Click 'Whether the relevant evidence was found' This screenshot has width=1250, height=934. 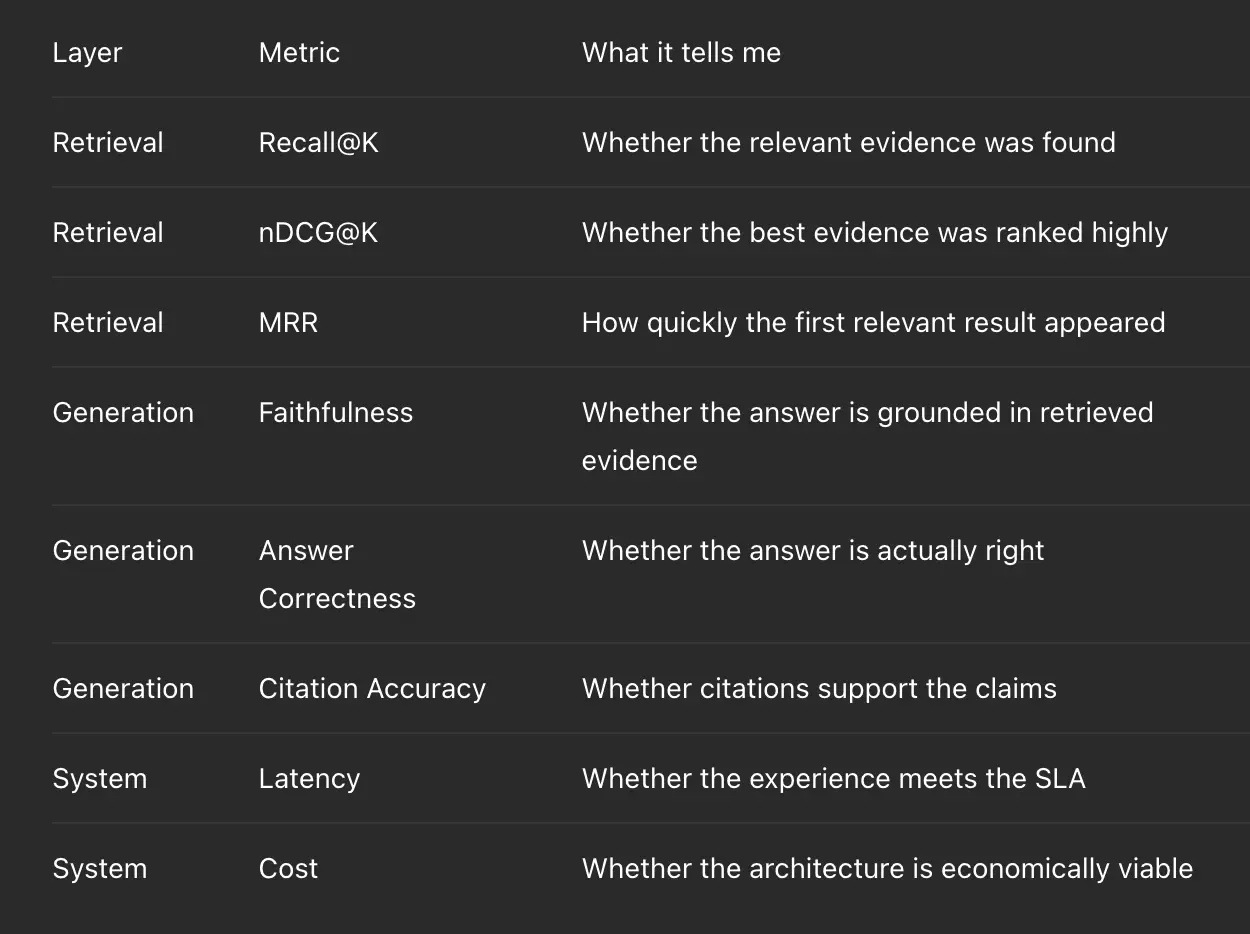click(849, 143)
